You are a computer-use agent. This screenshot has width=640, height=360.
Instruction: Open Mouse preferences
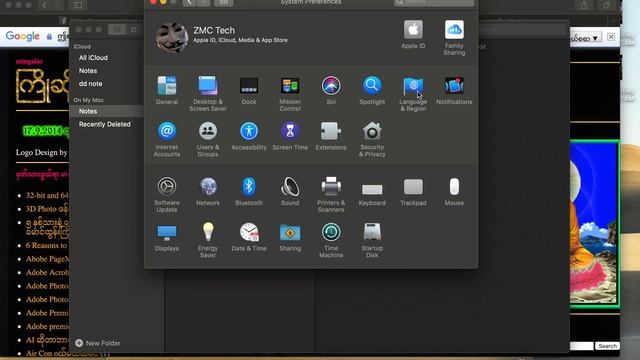(454, 191)
